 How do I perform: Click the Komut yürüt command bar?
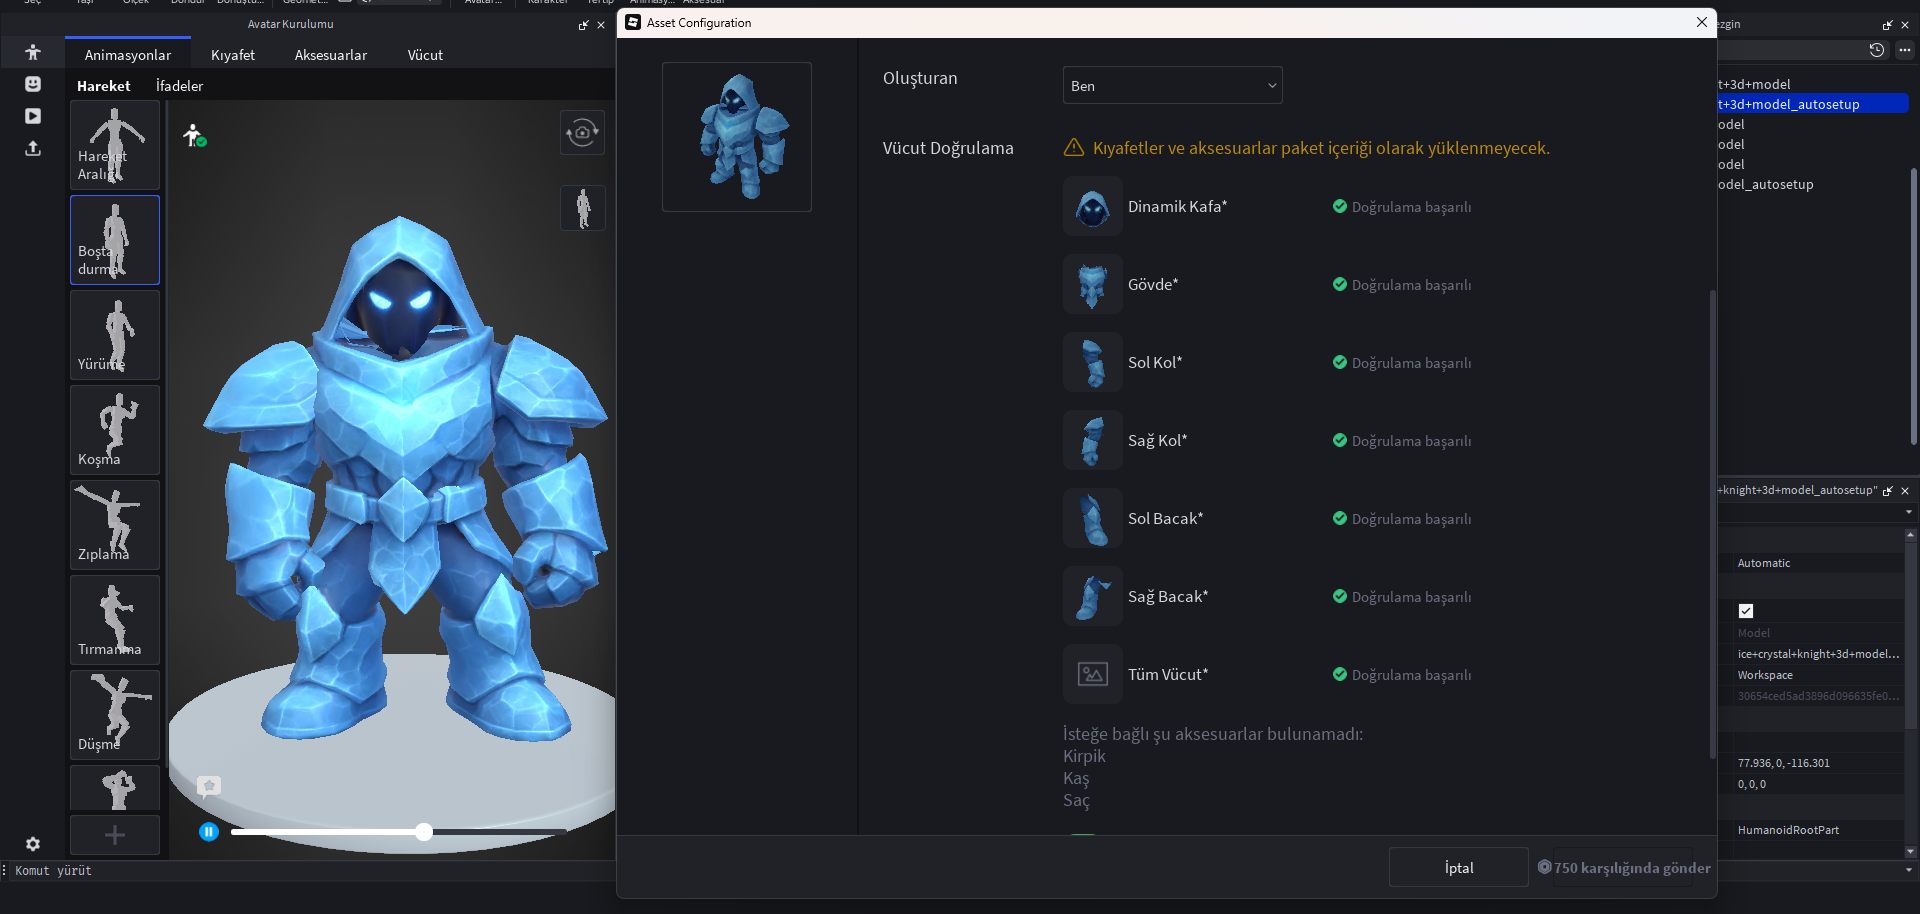pos(310,871)
